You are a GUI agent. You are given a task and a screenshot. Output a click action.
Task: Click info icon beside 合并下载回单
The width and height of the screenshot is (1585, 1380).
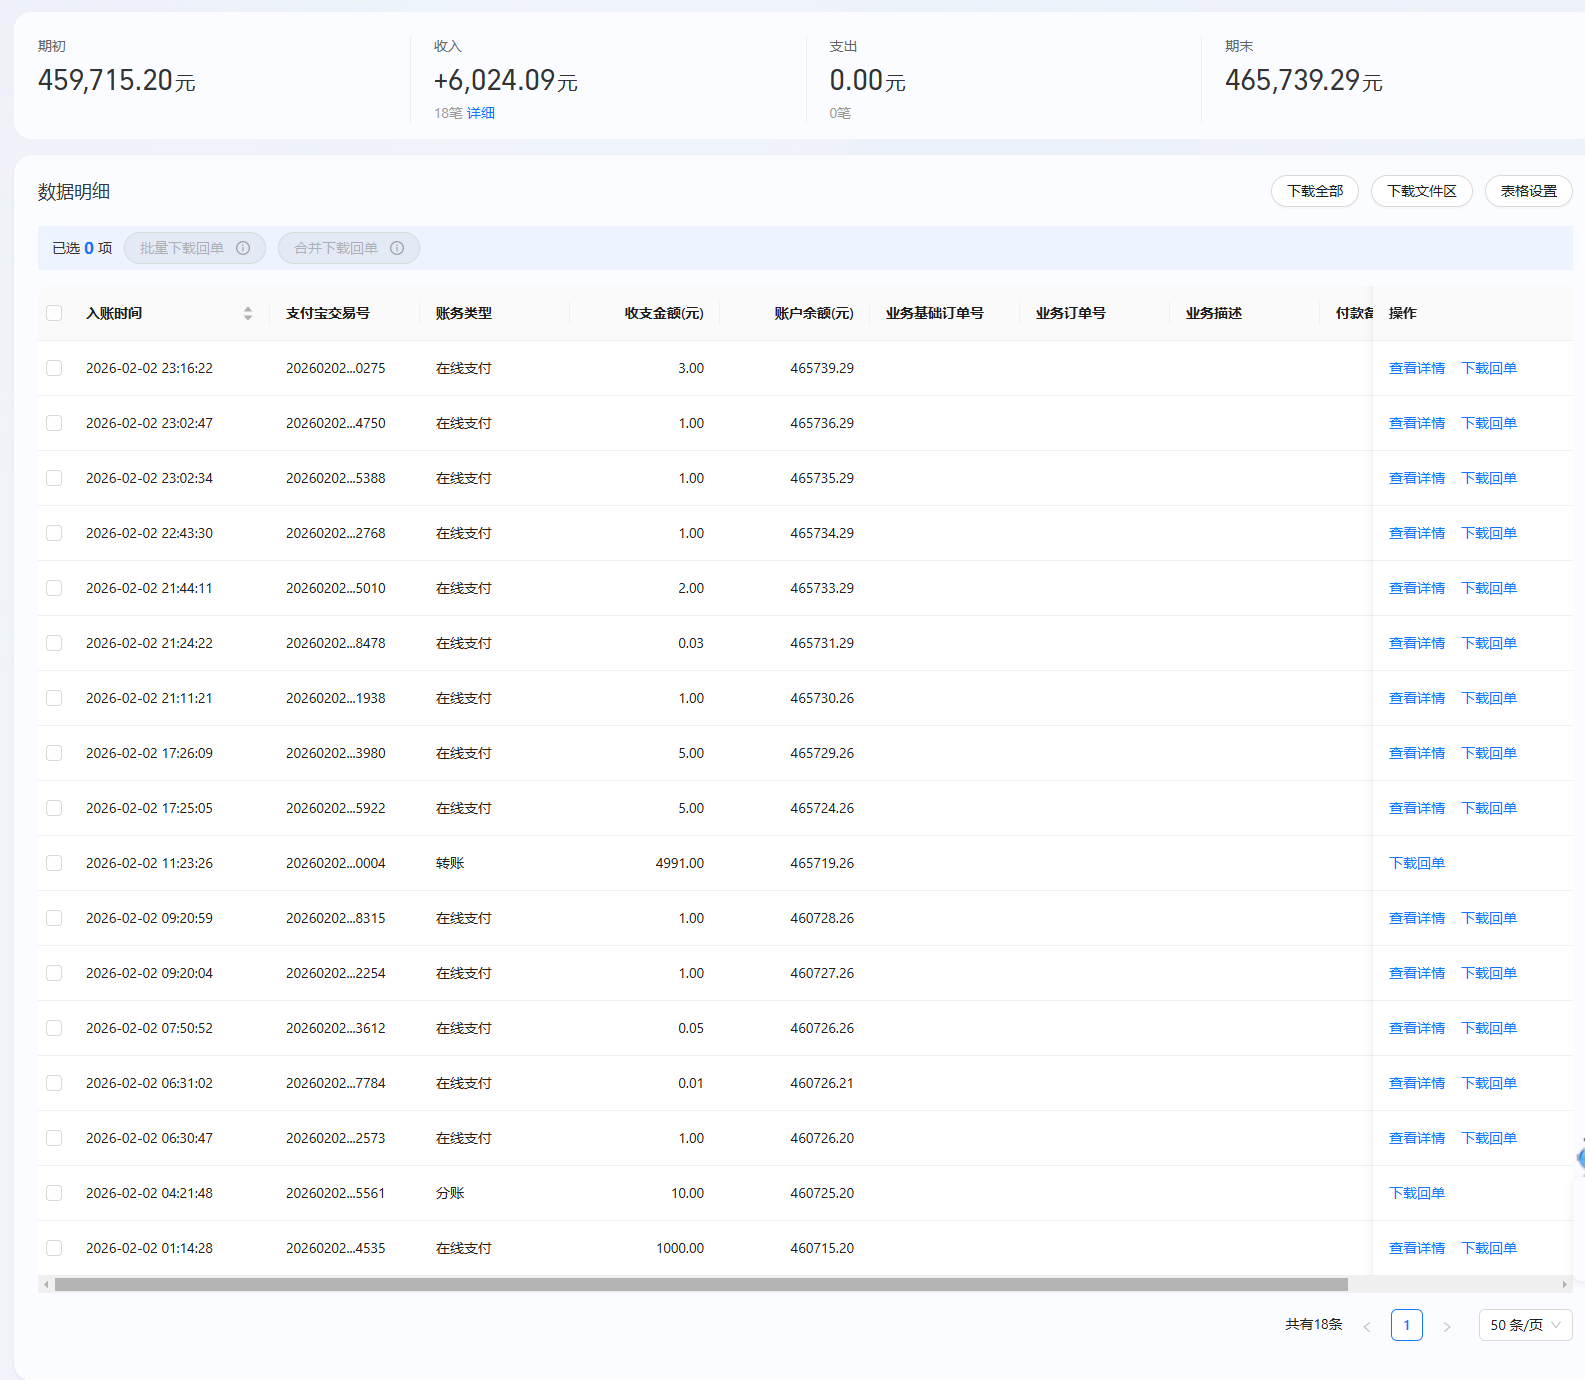(397, 248)
